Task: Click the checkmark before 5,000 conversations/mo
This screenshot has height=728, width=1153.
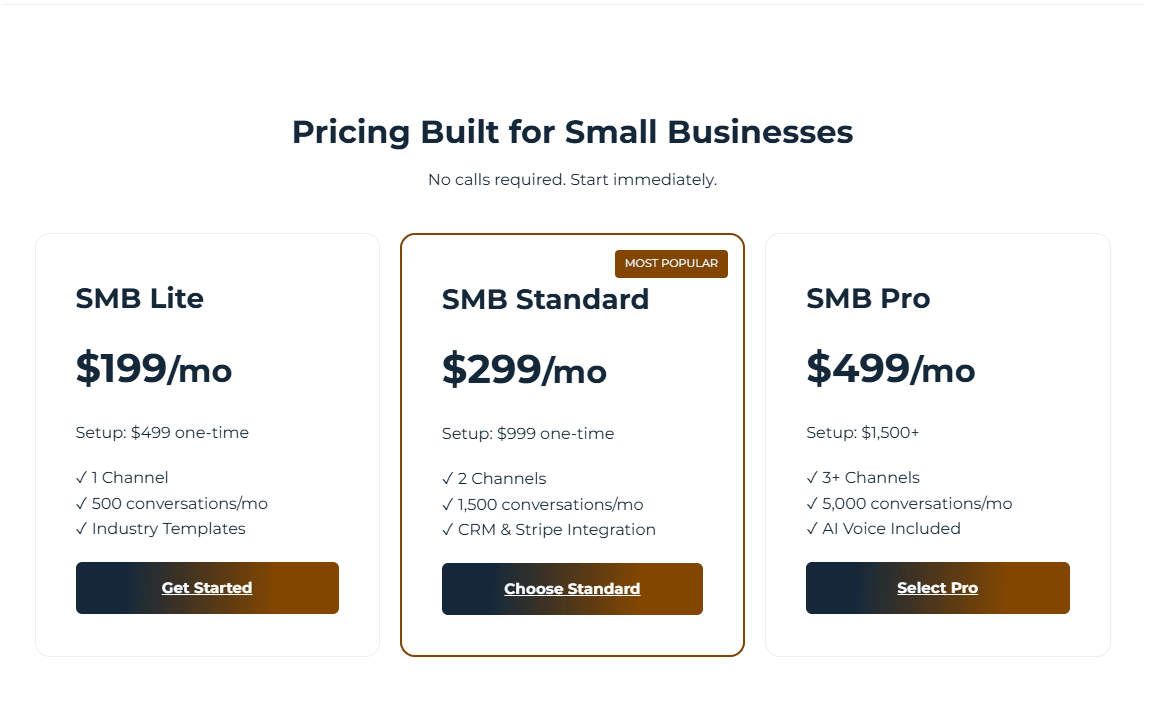Action: [812, 504]
